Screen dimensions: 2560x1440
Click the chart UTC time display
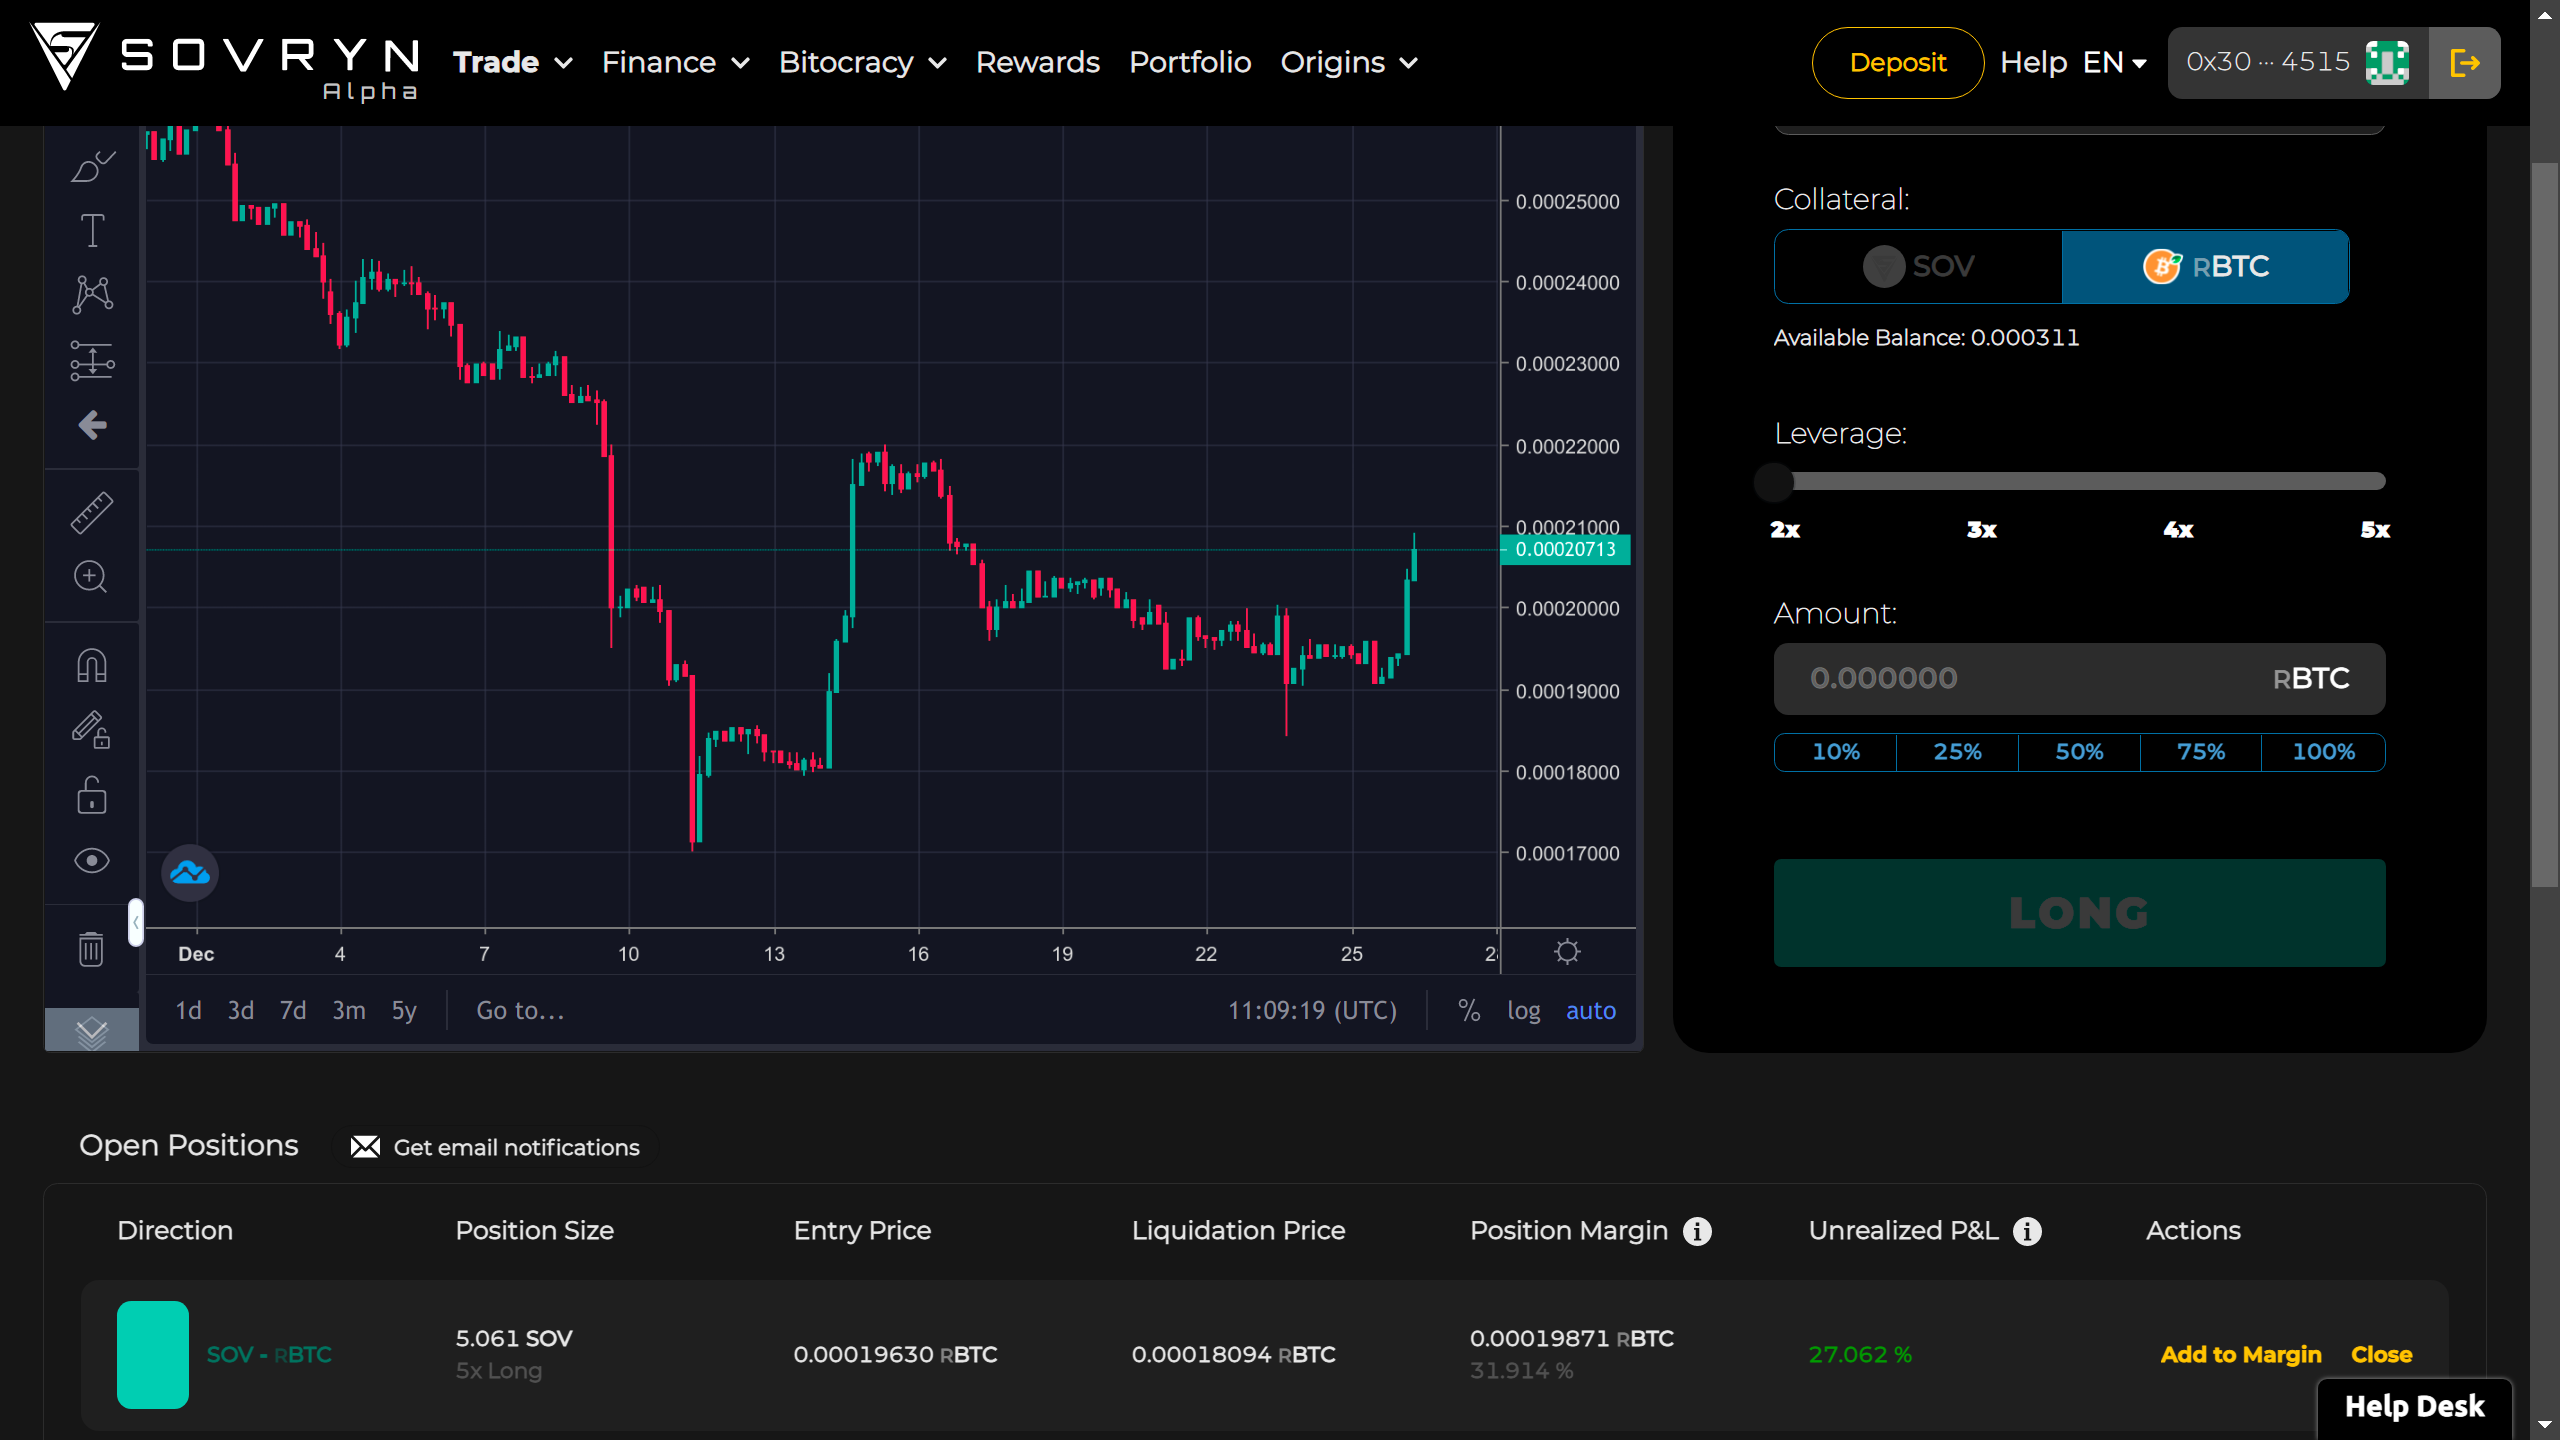tap(1312, 1011)
